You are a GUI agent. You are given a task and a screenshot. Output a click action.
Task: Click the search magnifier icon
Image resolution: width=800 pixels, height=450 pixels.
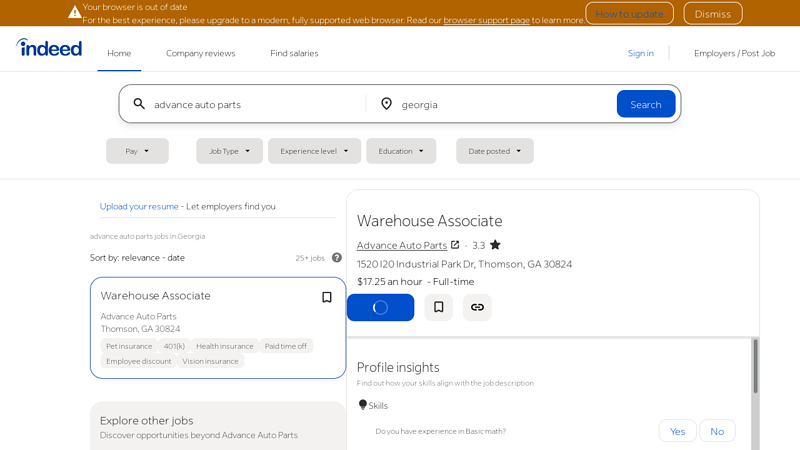[139, 104]
